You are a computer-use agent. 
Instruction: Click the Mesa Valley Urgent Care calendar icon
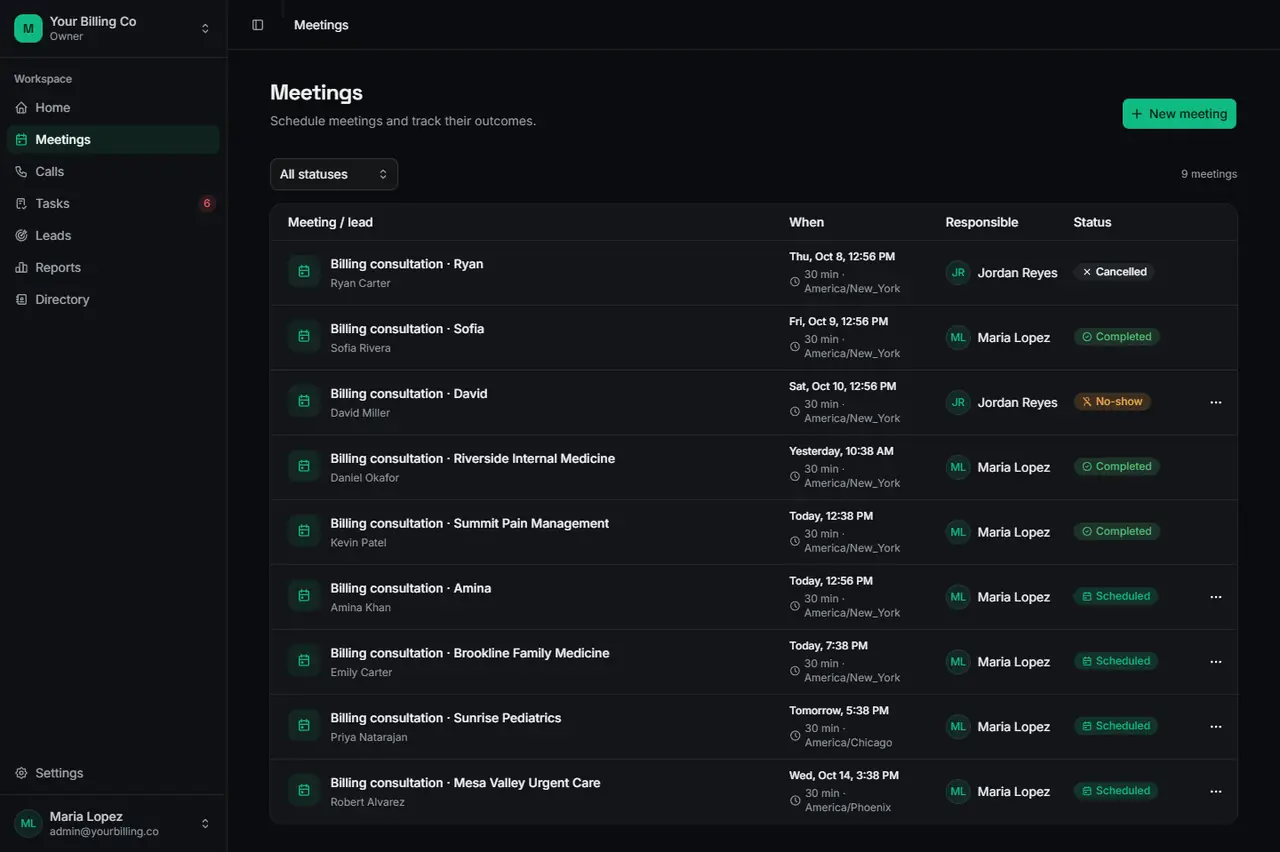(x=304, y=791)
